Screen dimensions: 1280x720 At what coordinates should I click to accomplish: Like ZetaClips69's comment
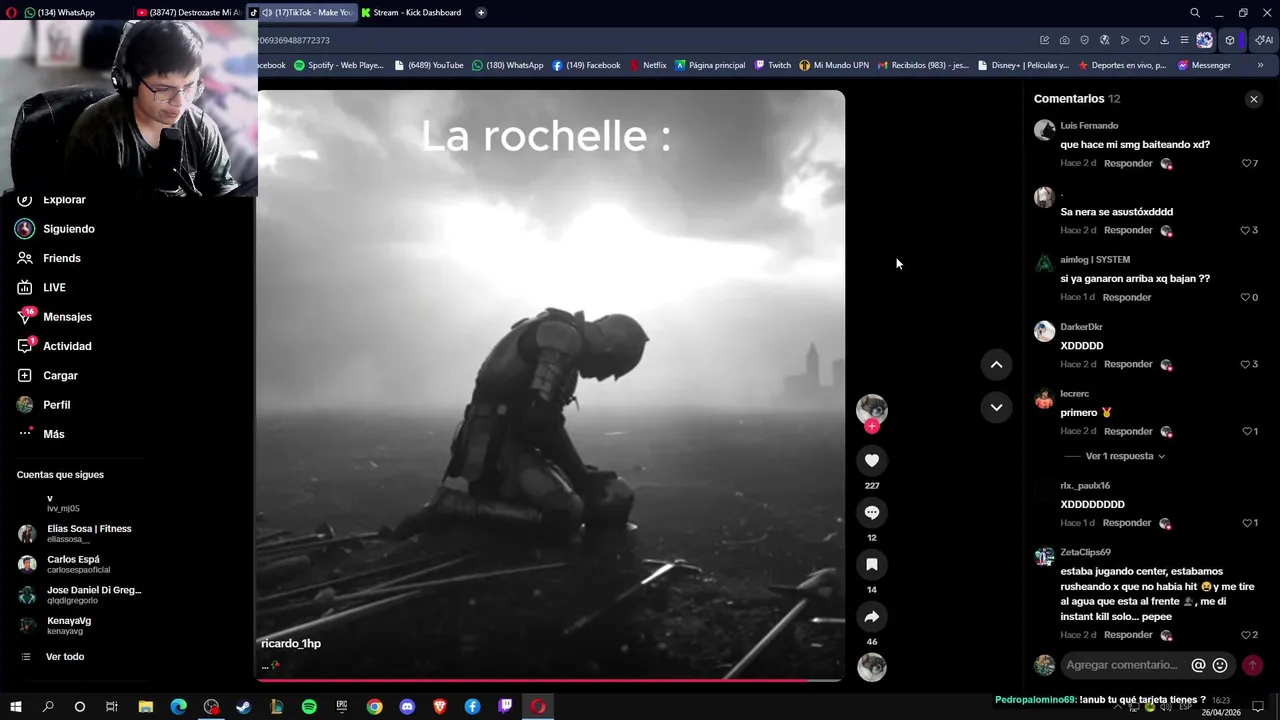pyautogui.click(x=1246, y=635)
